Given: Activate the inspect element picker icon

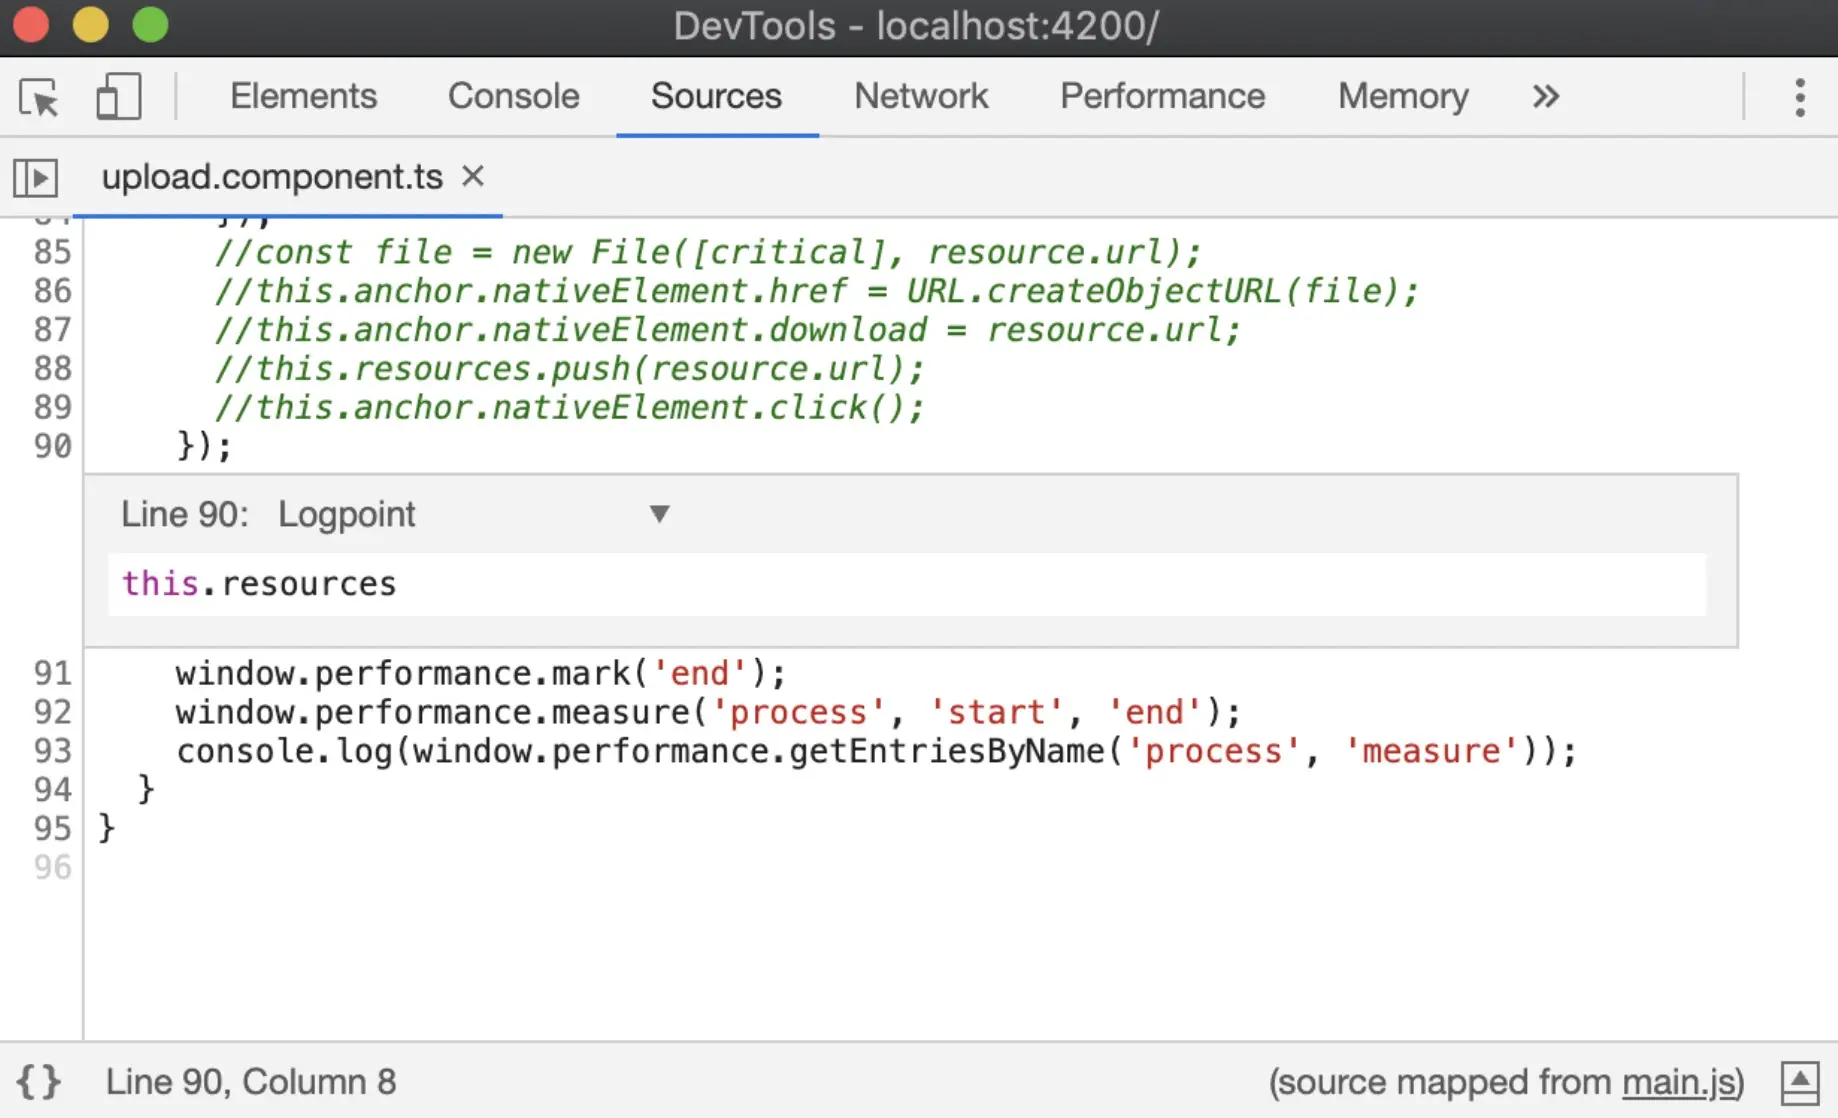Looking at the screenshot, I should click(x=39, y=97).
